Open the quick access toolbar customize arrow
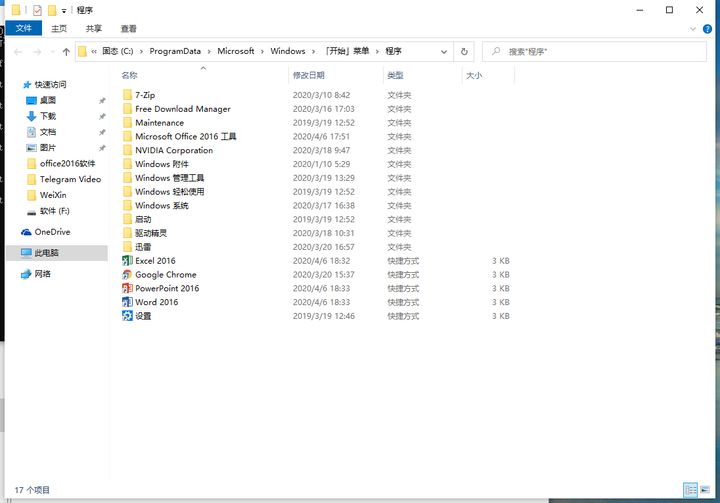Image resolution: width=720 pixels, height=503 pixels. point(64,11)
